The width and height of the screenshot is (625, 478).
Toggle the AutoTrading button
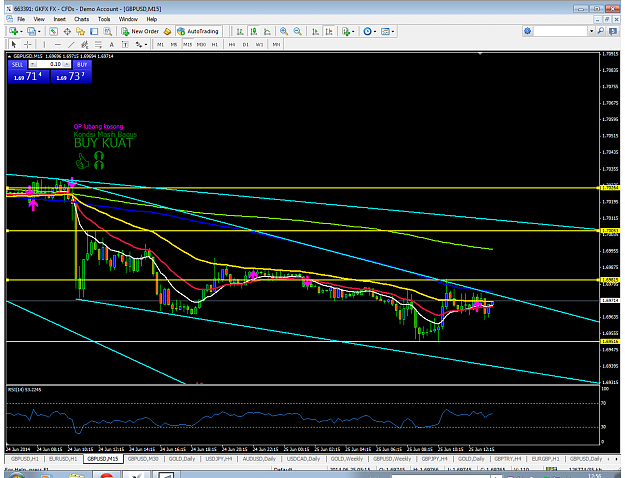coord(198,31)
